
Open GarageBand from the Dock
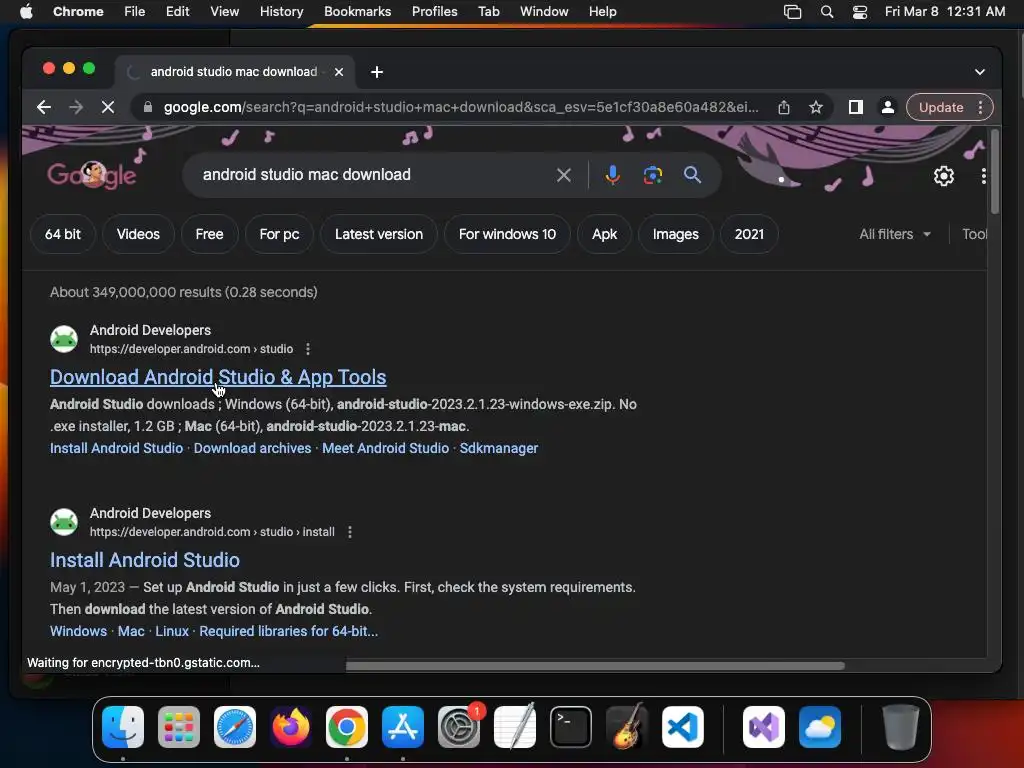click(x=627, y=726)
